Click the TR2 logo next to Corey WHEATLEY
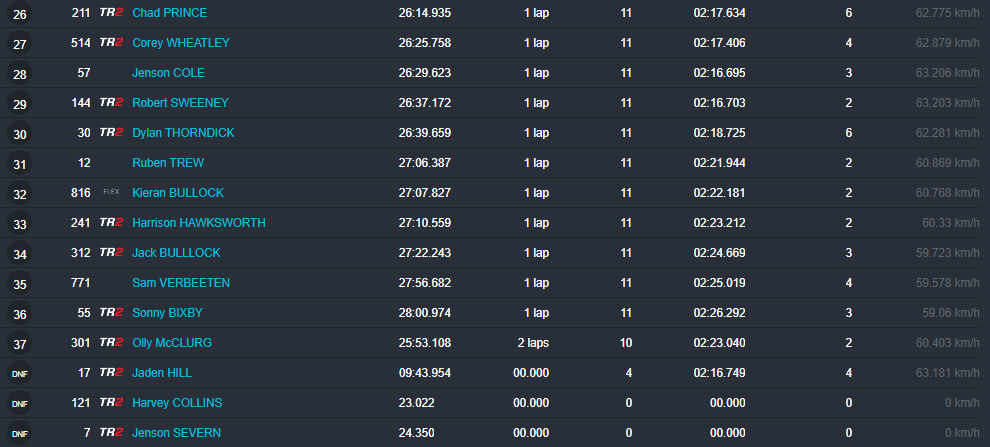 pos(111,43)
